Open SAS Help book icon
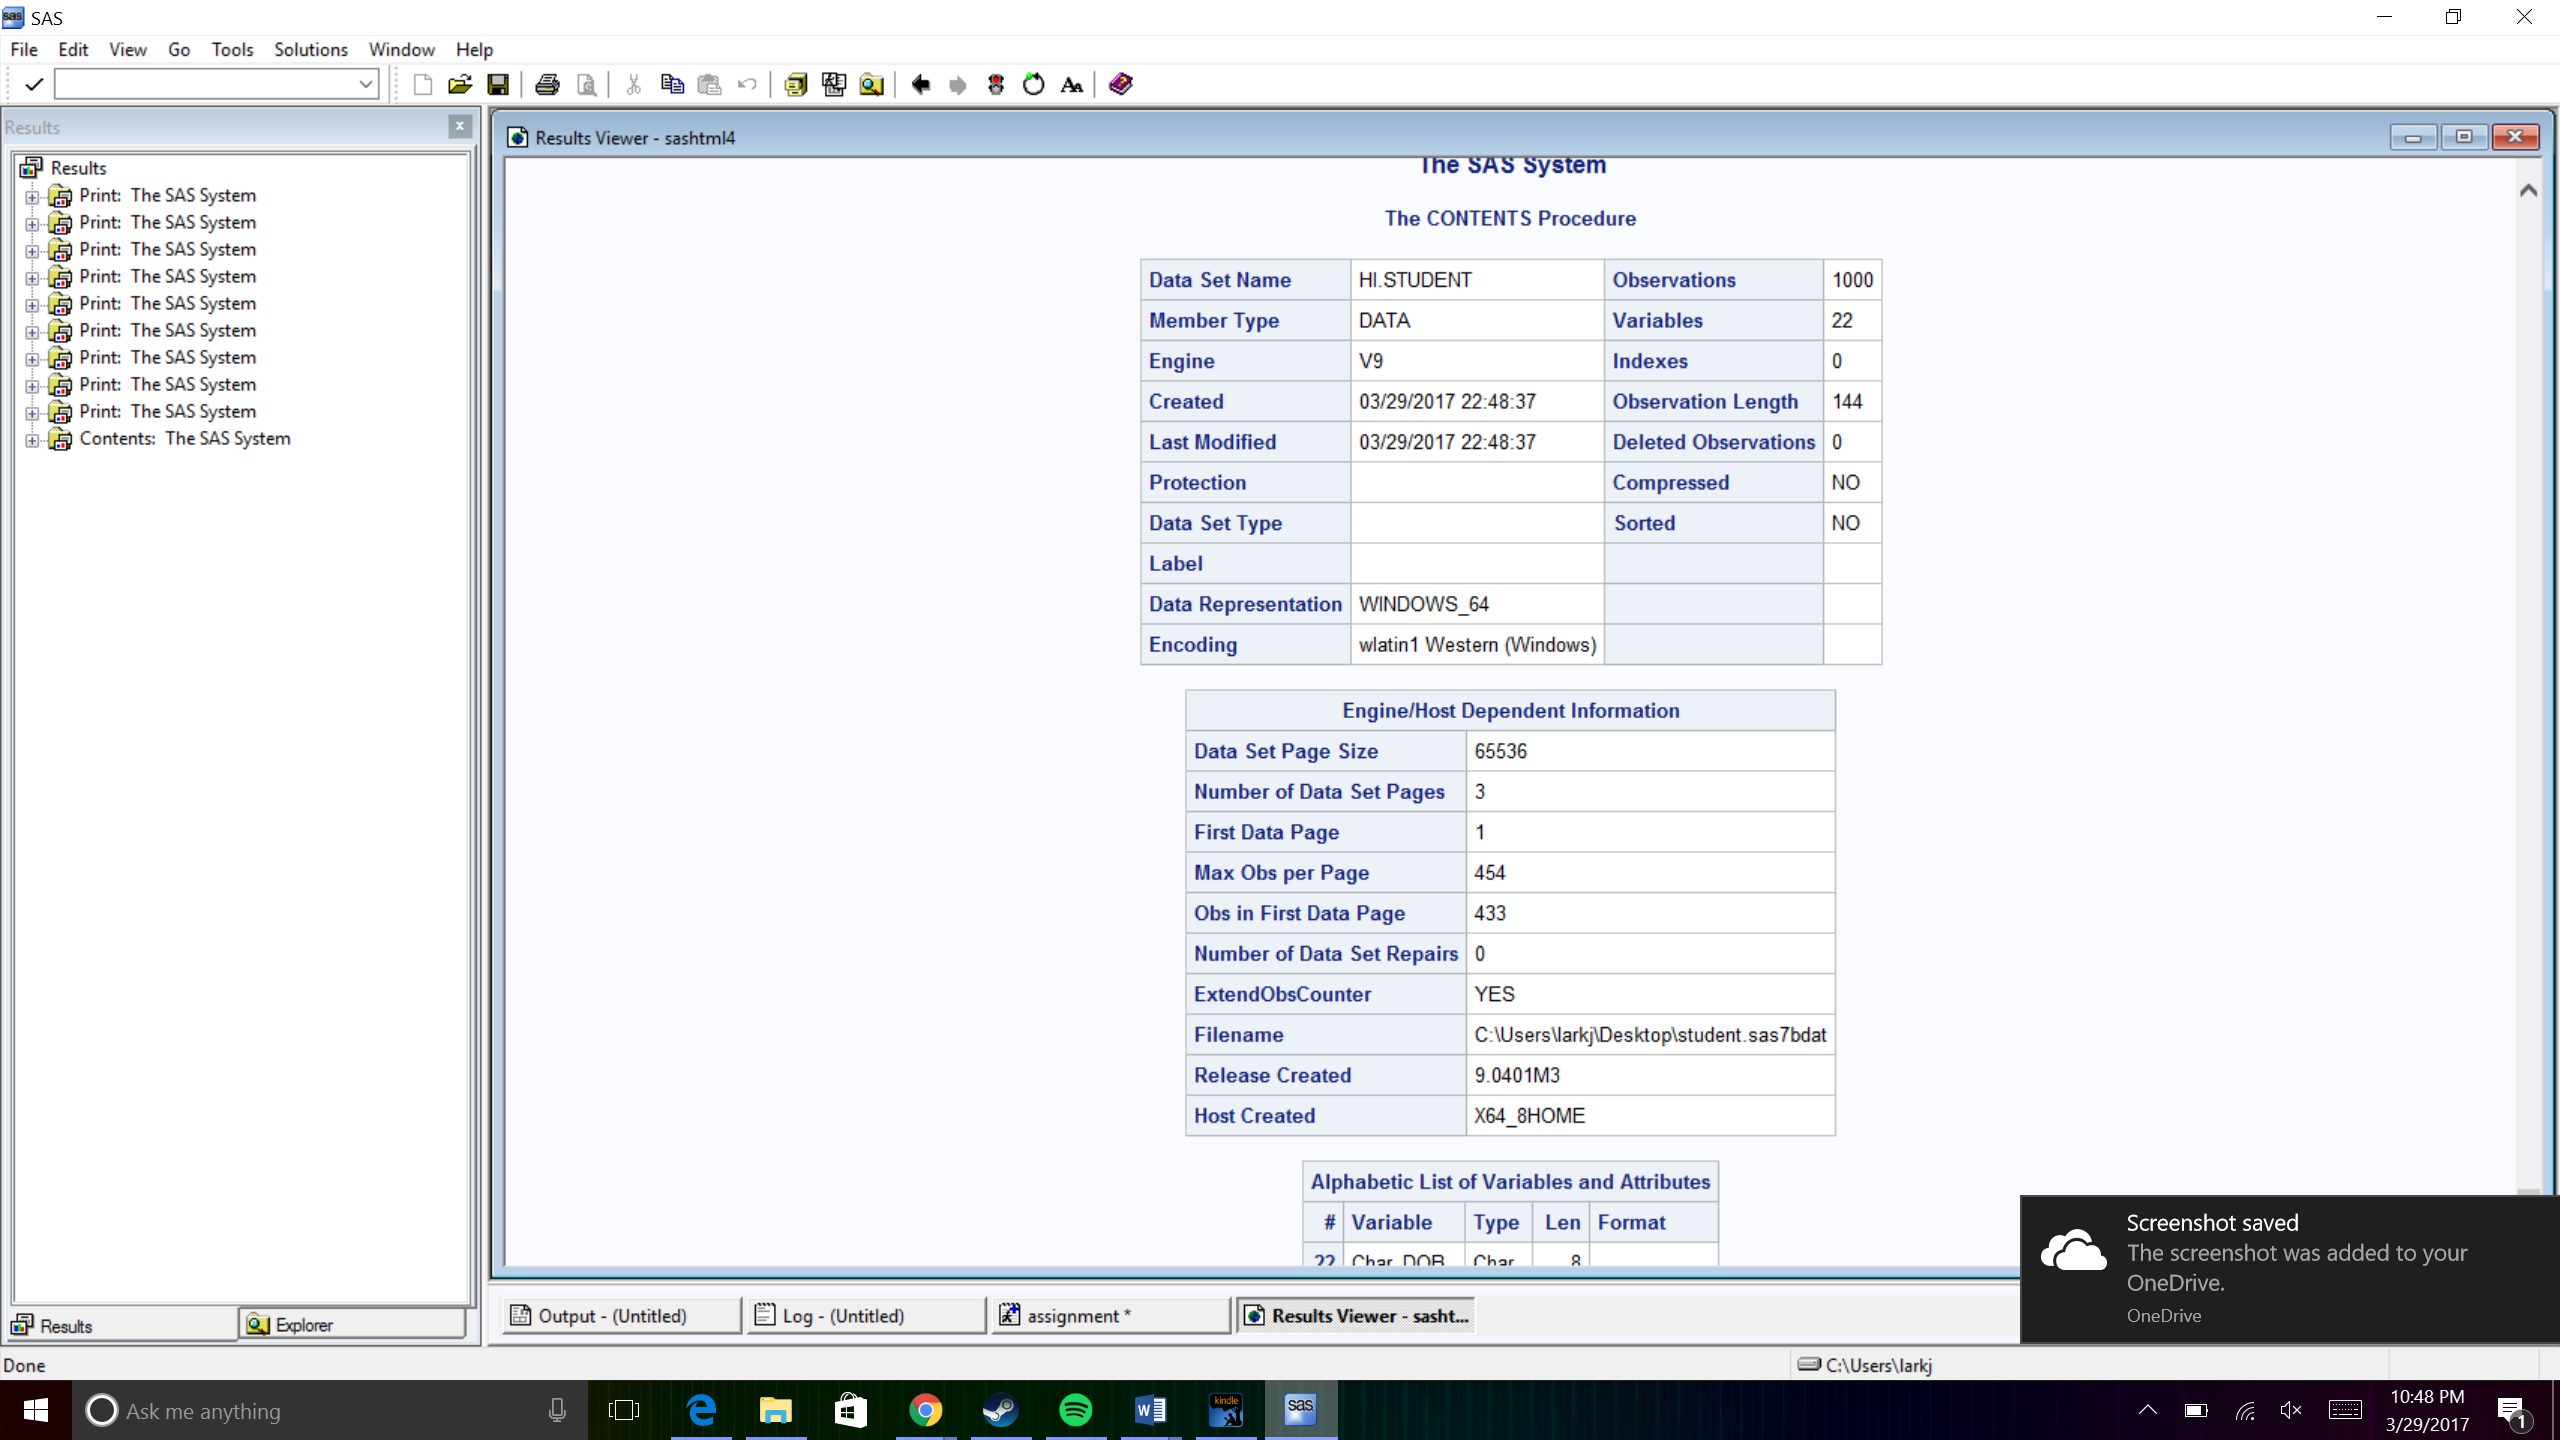2560x1440 pixels. [1120, 85]
